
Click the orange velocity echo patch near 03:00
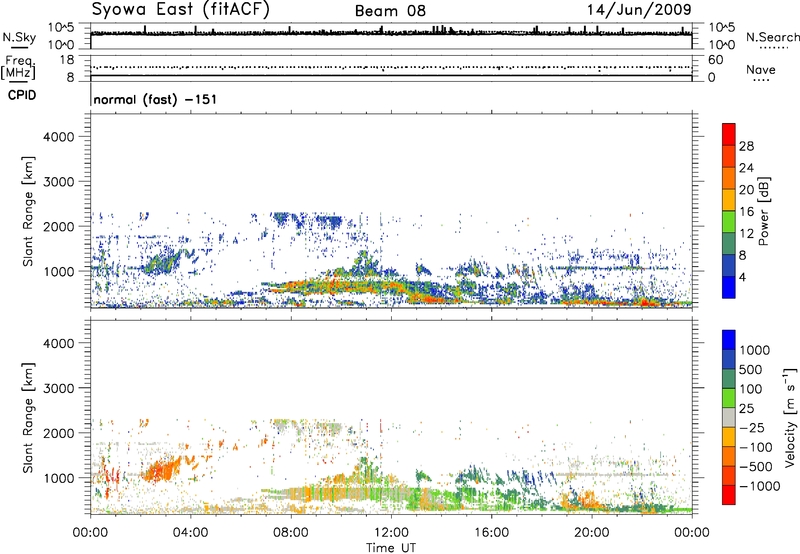coord(161,470)
